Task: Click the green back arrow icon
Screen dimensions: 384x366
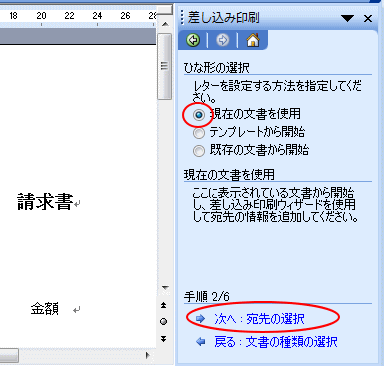Action: [193, 40]
